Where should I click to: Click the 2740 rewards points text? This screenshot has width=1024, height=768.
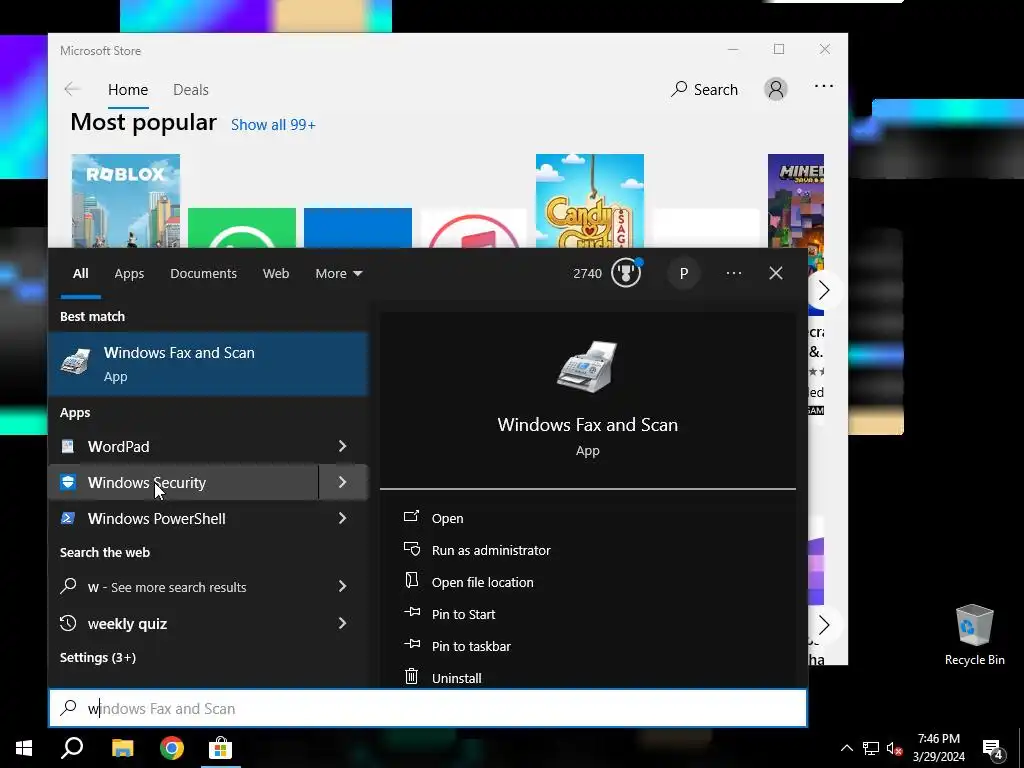click(x=587, y=274)
